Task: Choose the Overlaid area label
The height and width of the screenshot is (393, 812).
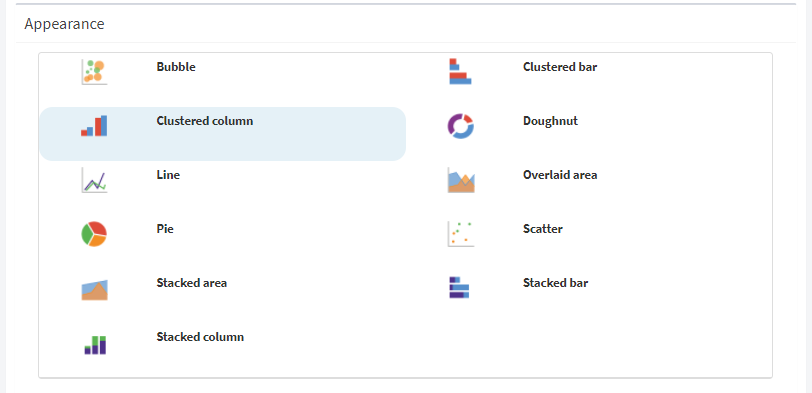Action: 560,175
